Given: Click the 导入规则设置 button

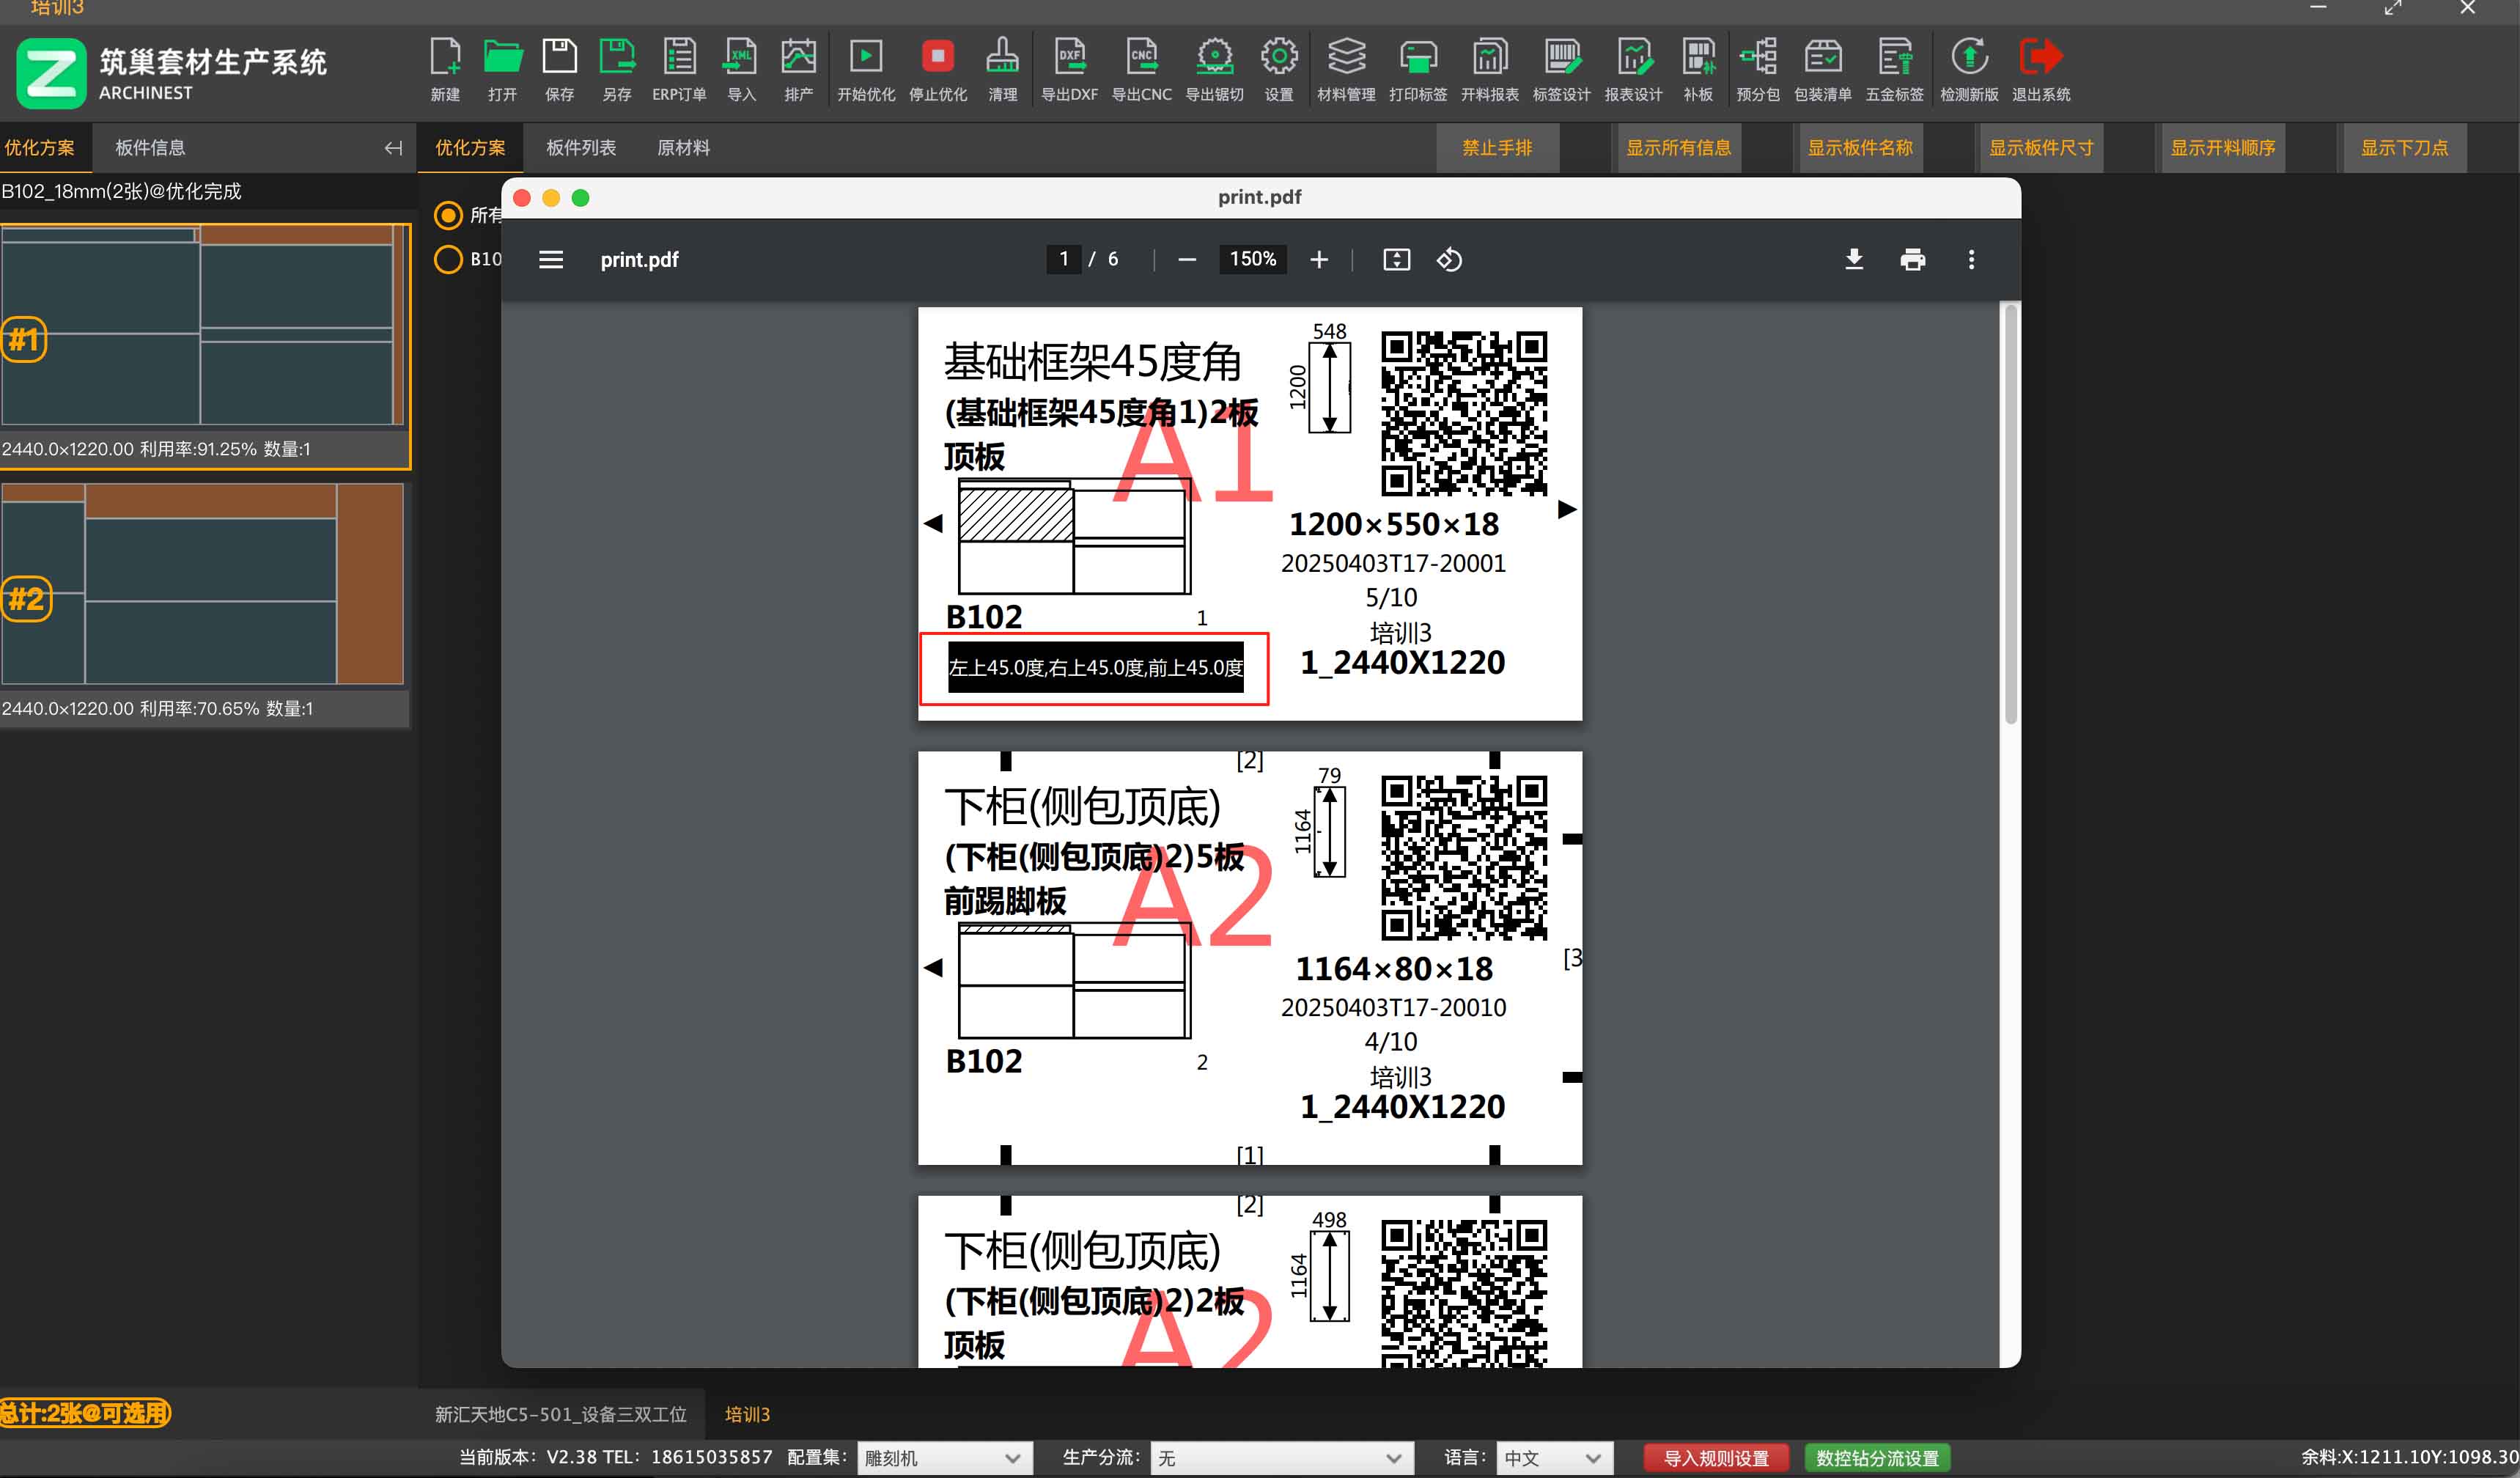Looking at the screenshot, I should pos(1715,1457).
